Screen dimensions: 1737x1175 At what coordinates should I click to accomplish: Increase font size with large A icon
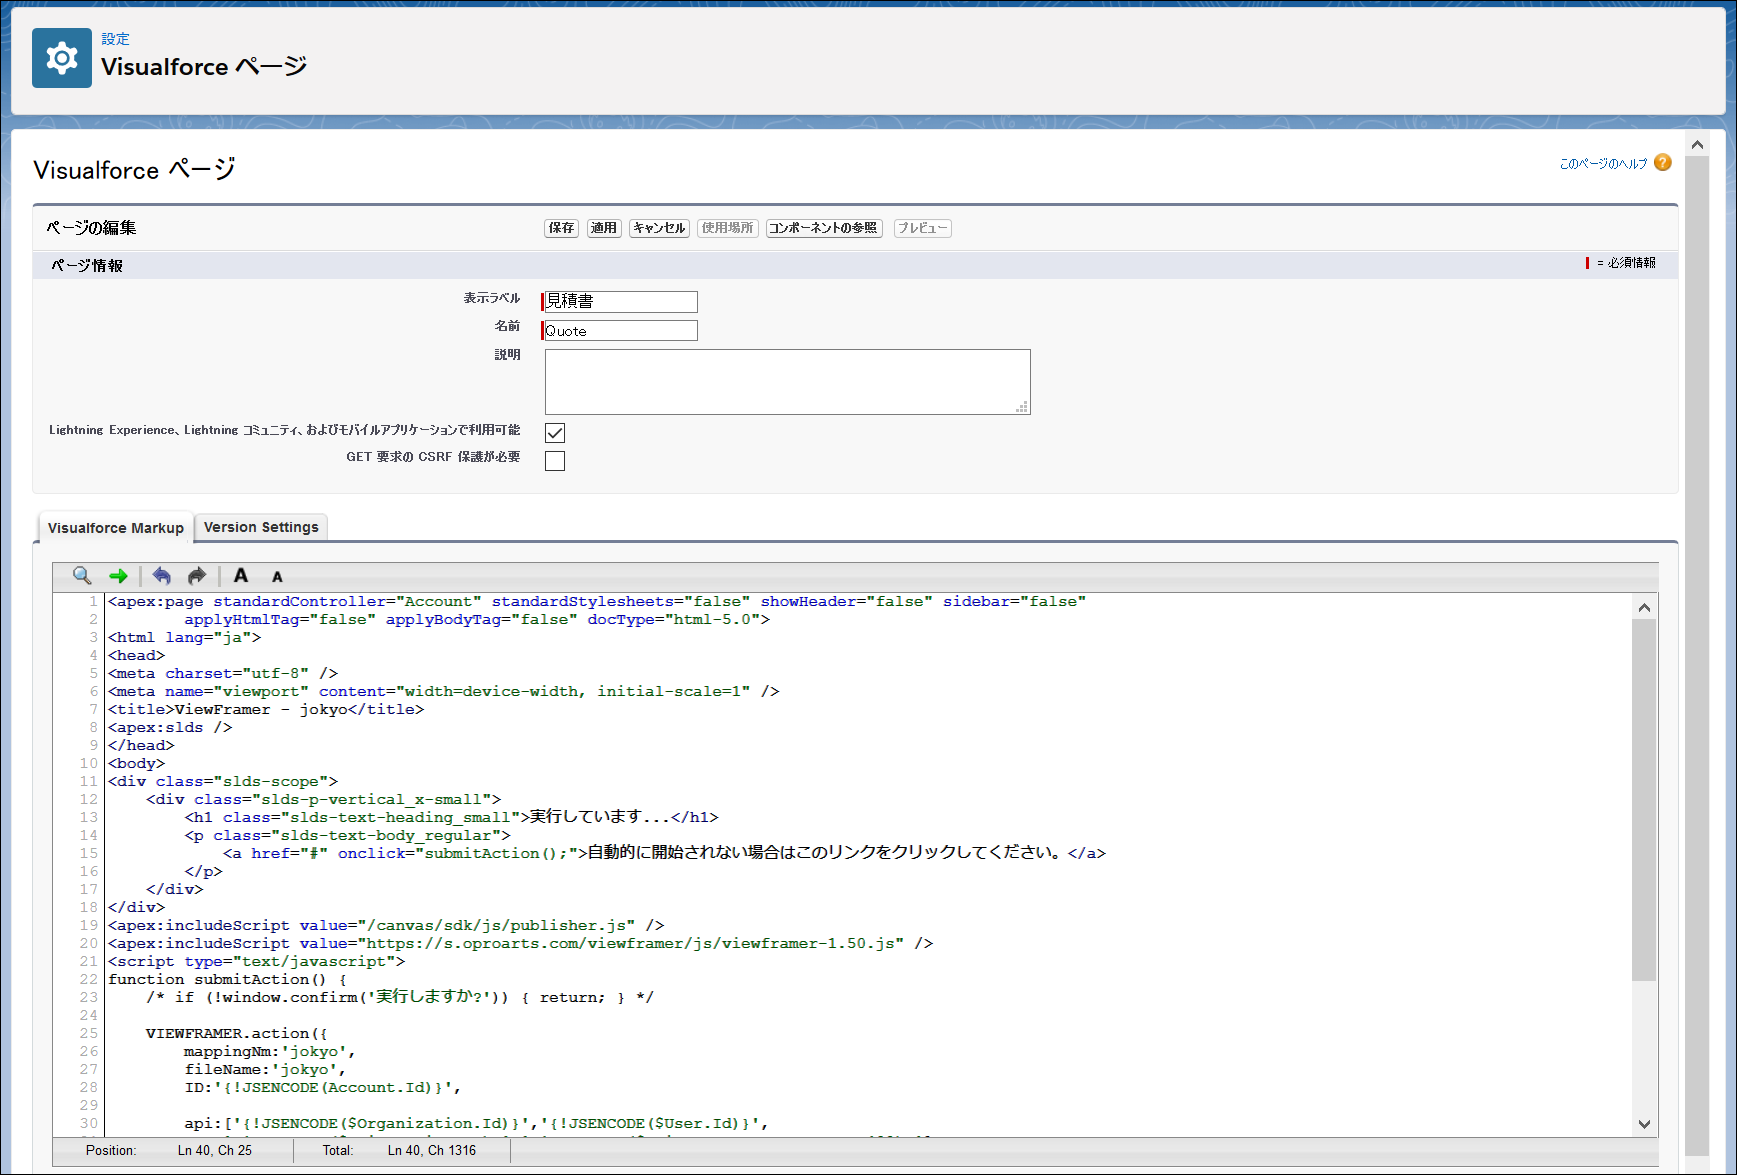[240, 576]
